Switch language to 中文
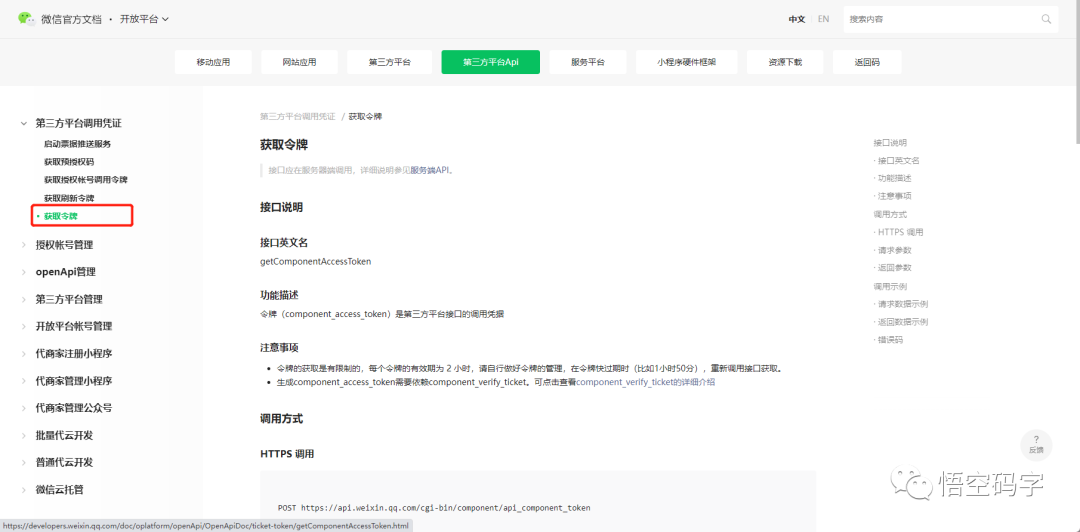This screenshot has width=1080, height=532. coord(797,19)
